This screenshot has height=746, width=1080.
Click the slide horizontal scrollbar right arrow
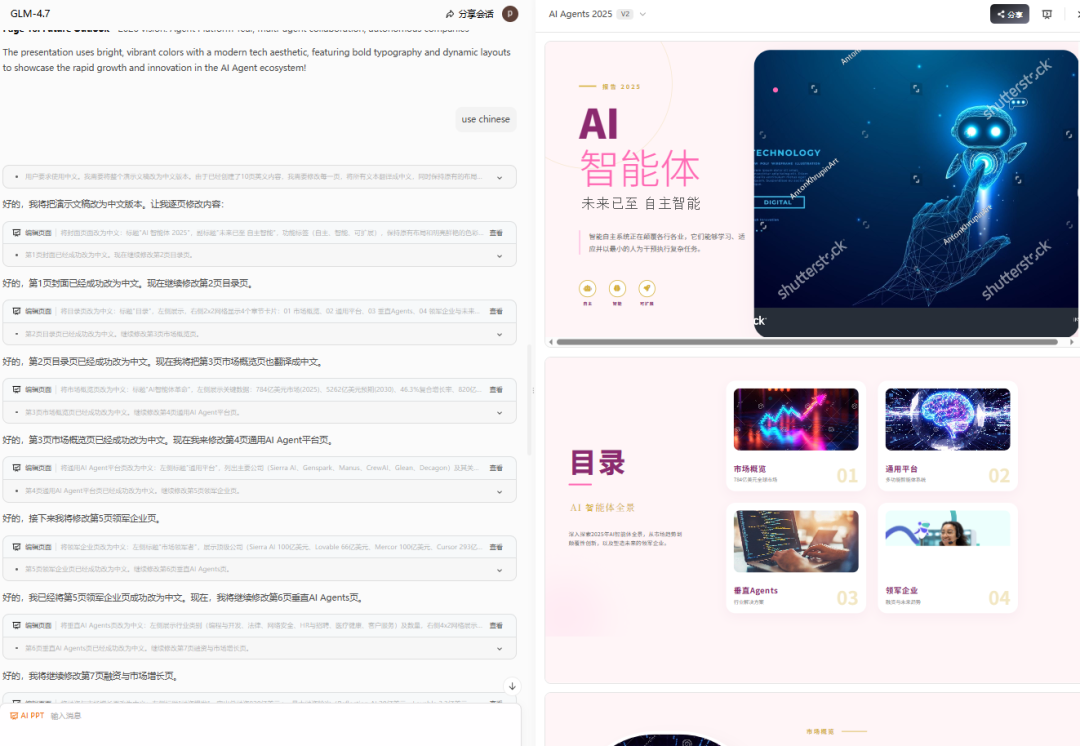click(1072, 342)
